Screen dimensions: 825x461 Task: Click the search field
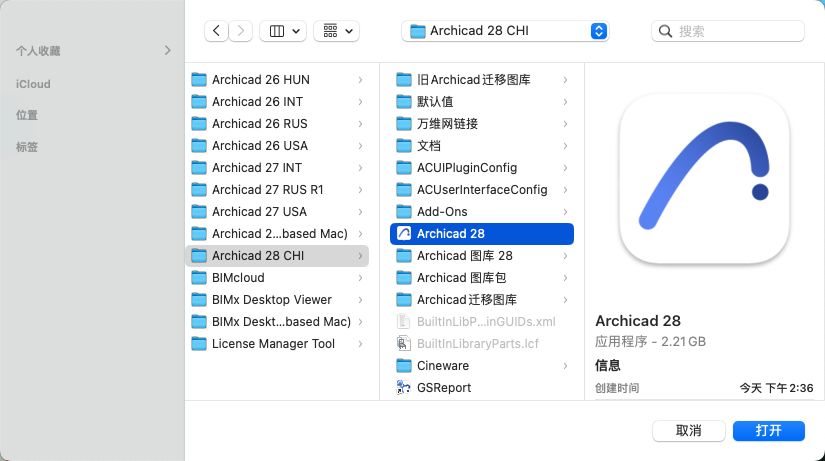(728, 31)
